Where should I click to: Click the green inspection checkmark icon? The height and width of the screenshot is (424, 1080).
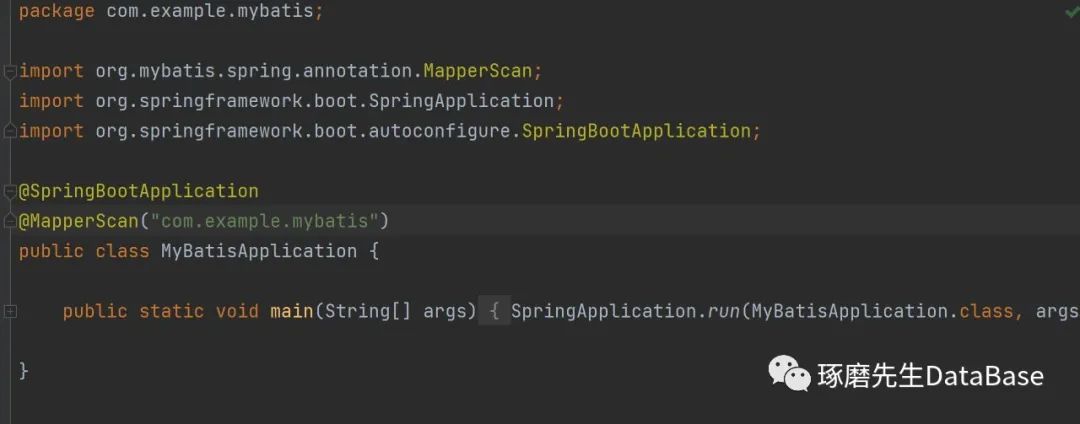click(x=1071, y=12)
